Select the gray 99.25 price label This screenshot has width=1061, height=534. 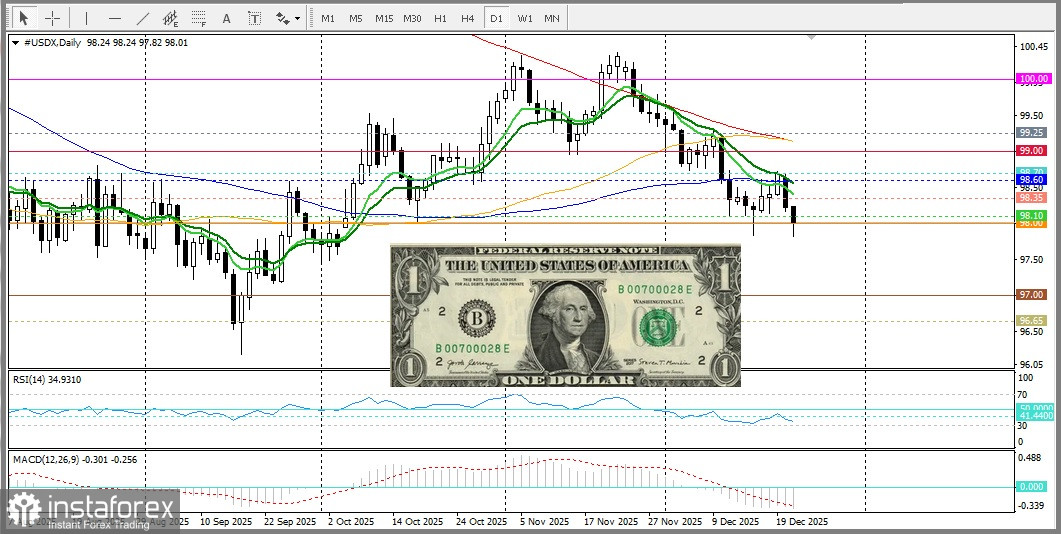point(1033,133)
